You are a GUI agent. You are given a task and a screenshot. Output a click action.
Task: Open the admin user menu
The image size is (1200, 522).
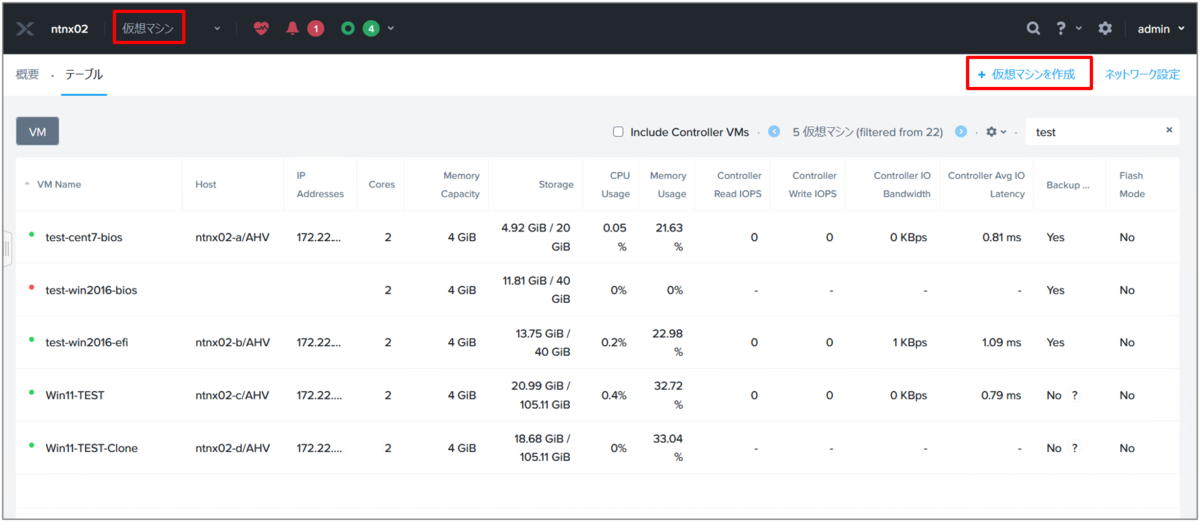(x=1159, y=29)
